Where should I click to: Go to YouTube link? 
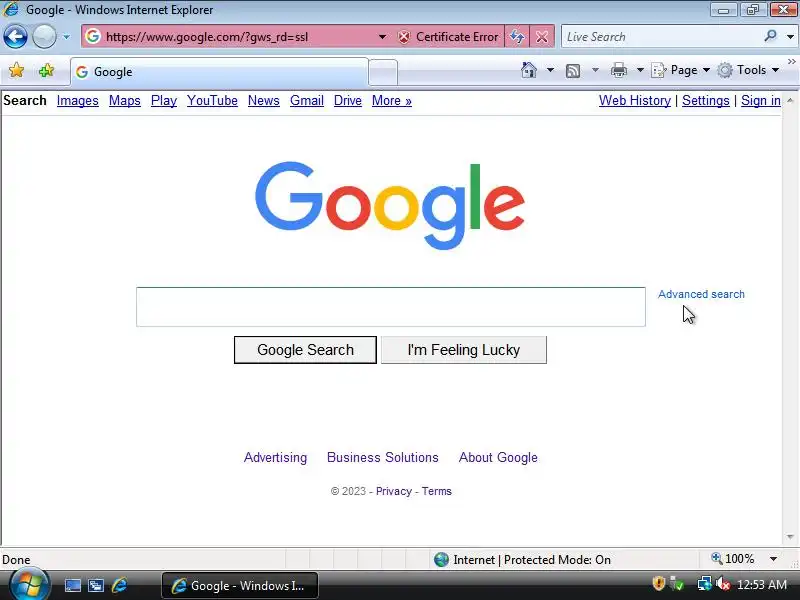212,101
